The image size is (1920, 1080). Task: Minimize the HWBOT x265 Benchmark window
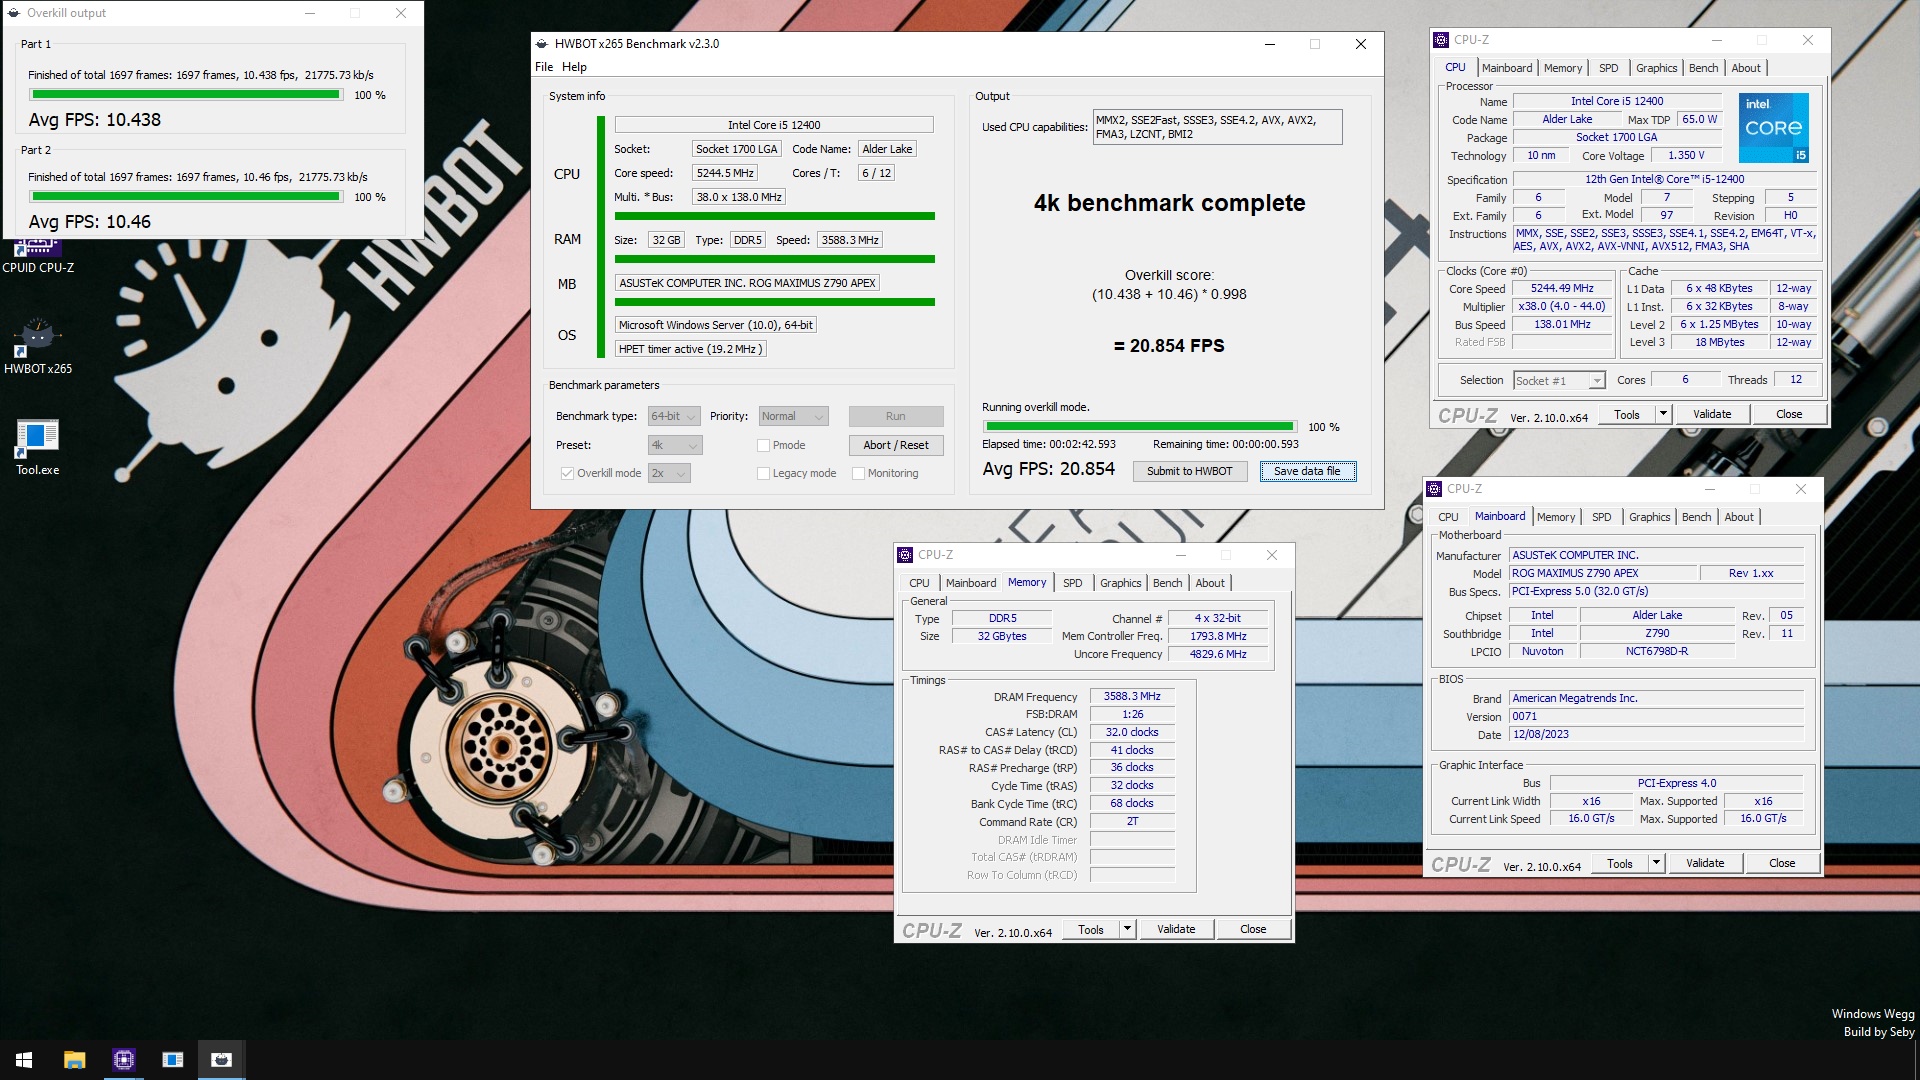pyautogui.click(x=1269, y=44)
